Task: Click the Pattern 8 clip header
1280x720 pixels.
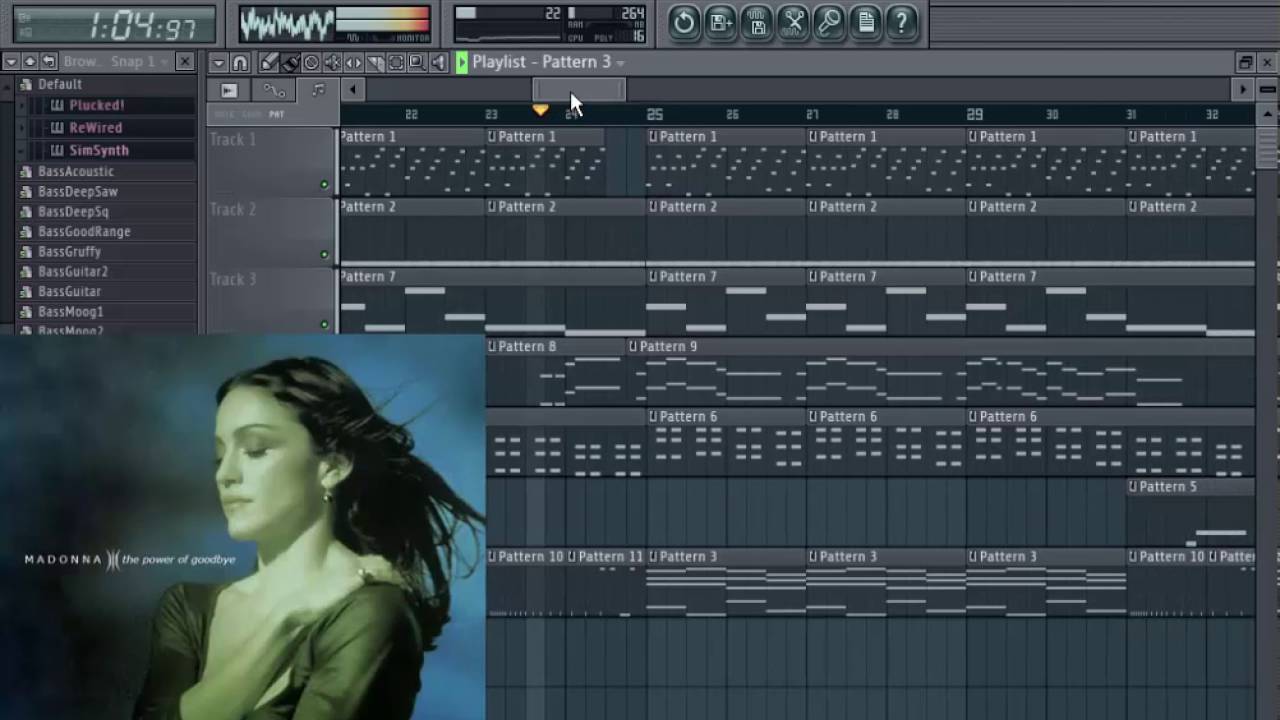Action: coord(556,346)
